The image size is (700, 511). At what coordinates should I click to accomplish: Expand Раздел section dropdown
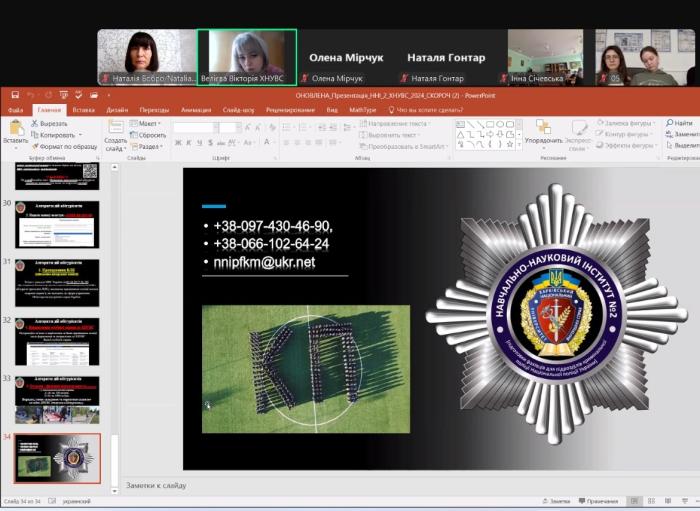(x=150, y=146)
